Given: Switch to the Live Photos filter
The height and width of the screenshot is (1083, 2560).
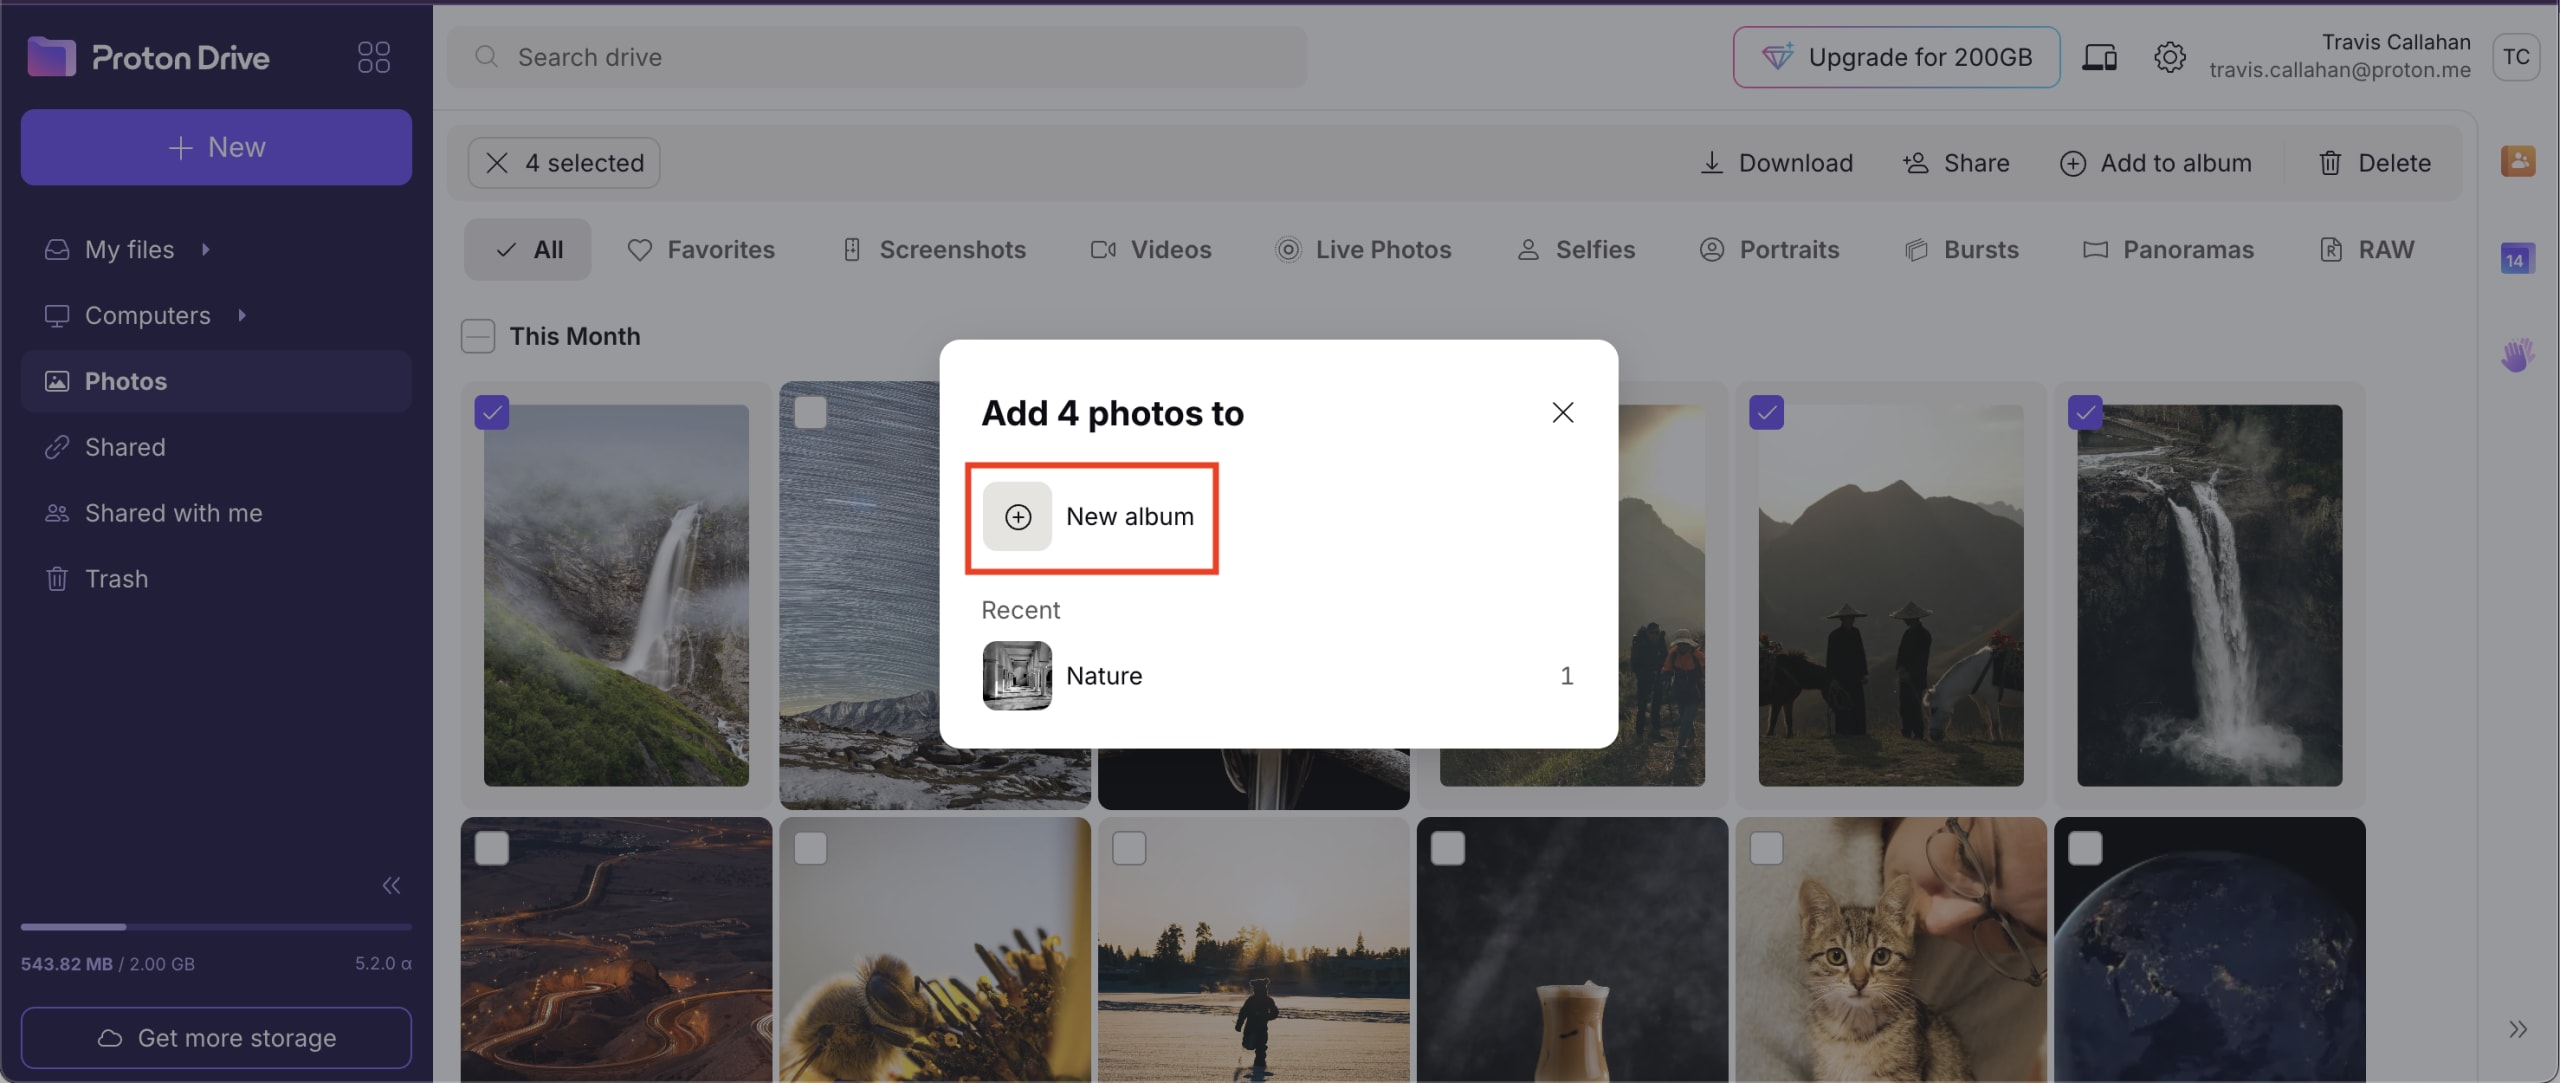Looking at the screenshot, I should click(1363, 249).
